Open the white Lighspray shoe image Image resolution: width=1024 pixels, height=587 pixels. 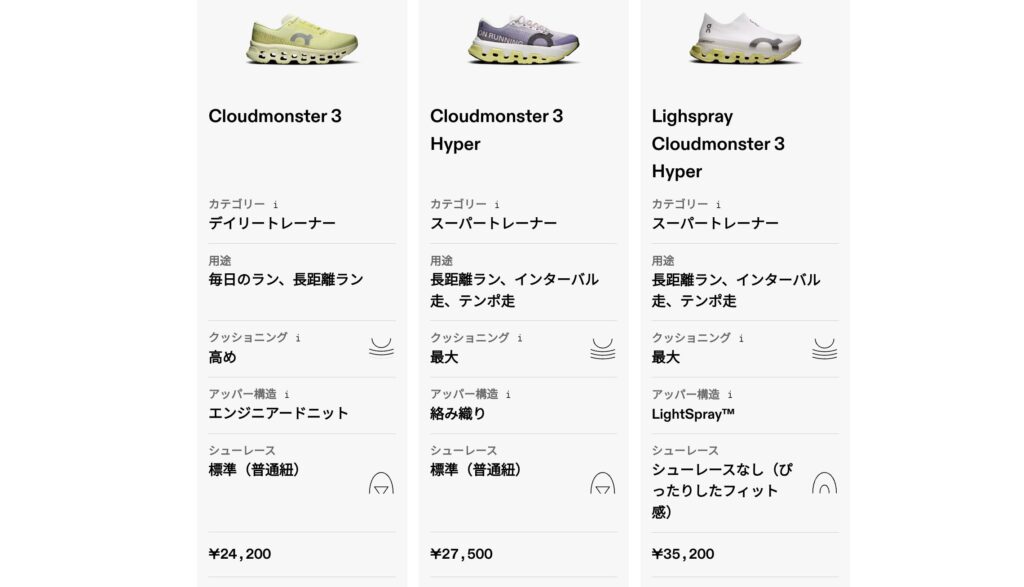[745, 40]
